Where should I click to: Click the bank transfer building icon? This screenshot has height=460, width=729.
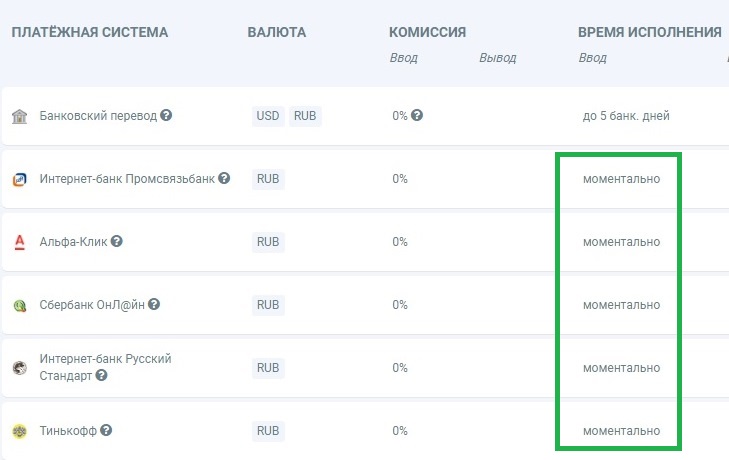click(20, 116)
